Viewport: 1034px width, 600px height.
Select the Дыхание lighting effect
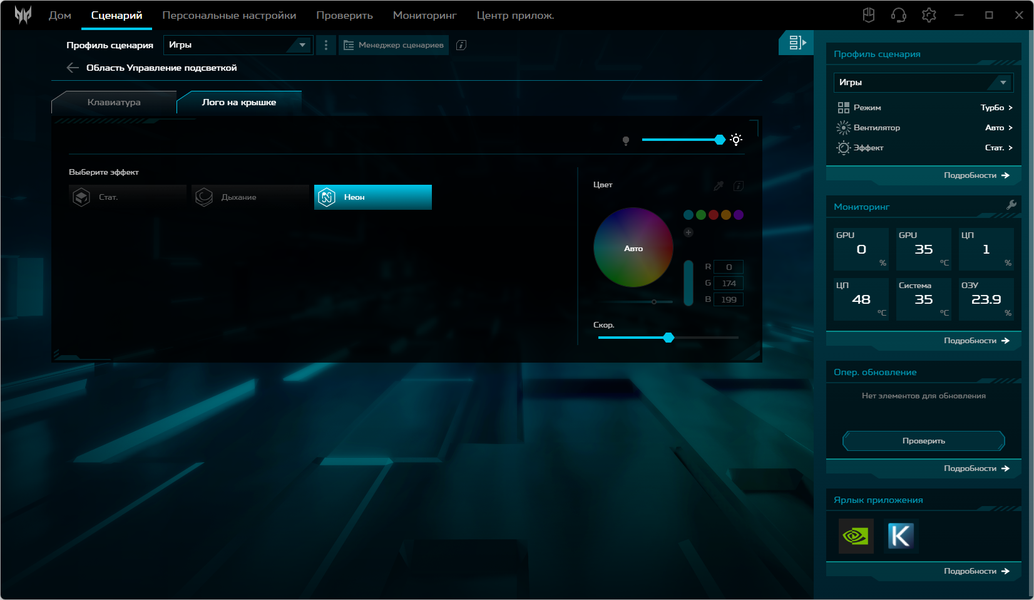(x=250, y=197)
